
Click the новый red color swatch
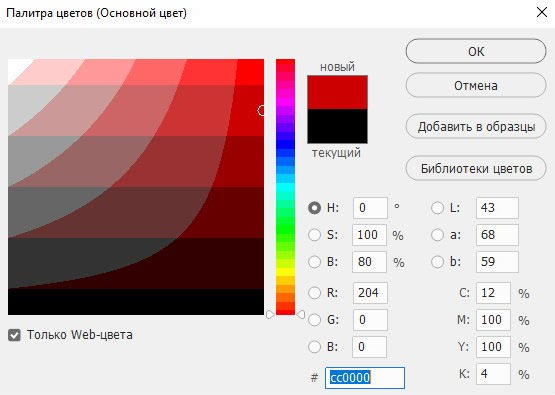(337, 92)
